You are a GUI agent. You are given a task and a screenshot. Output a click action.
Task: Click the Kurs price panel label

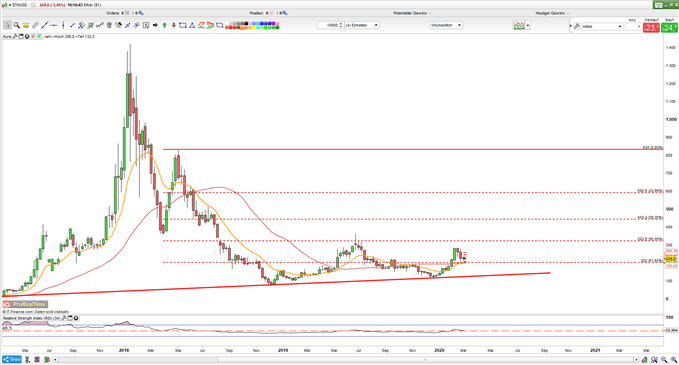pos(7,37)
